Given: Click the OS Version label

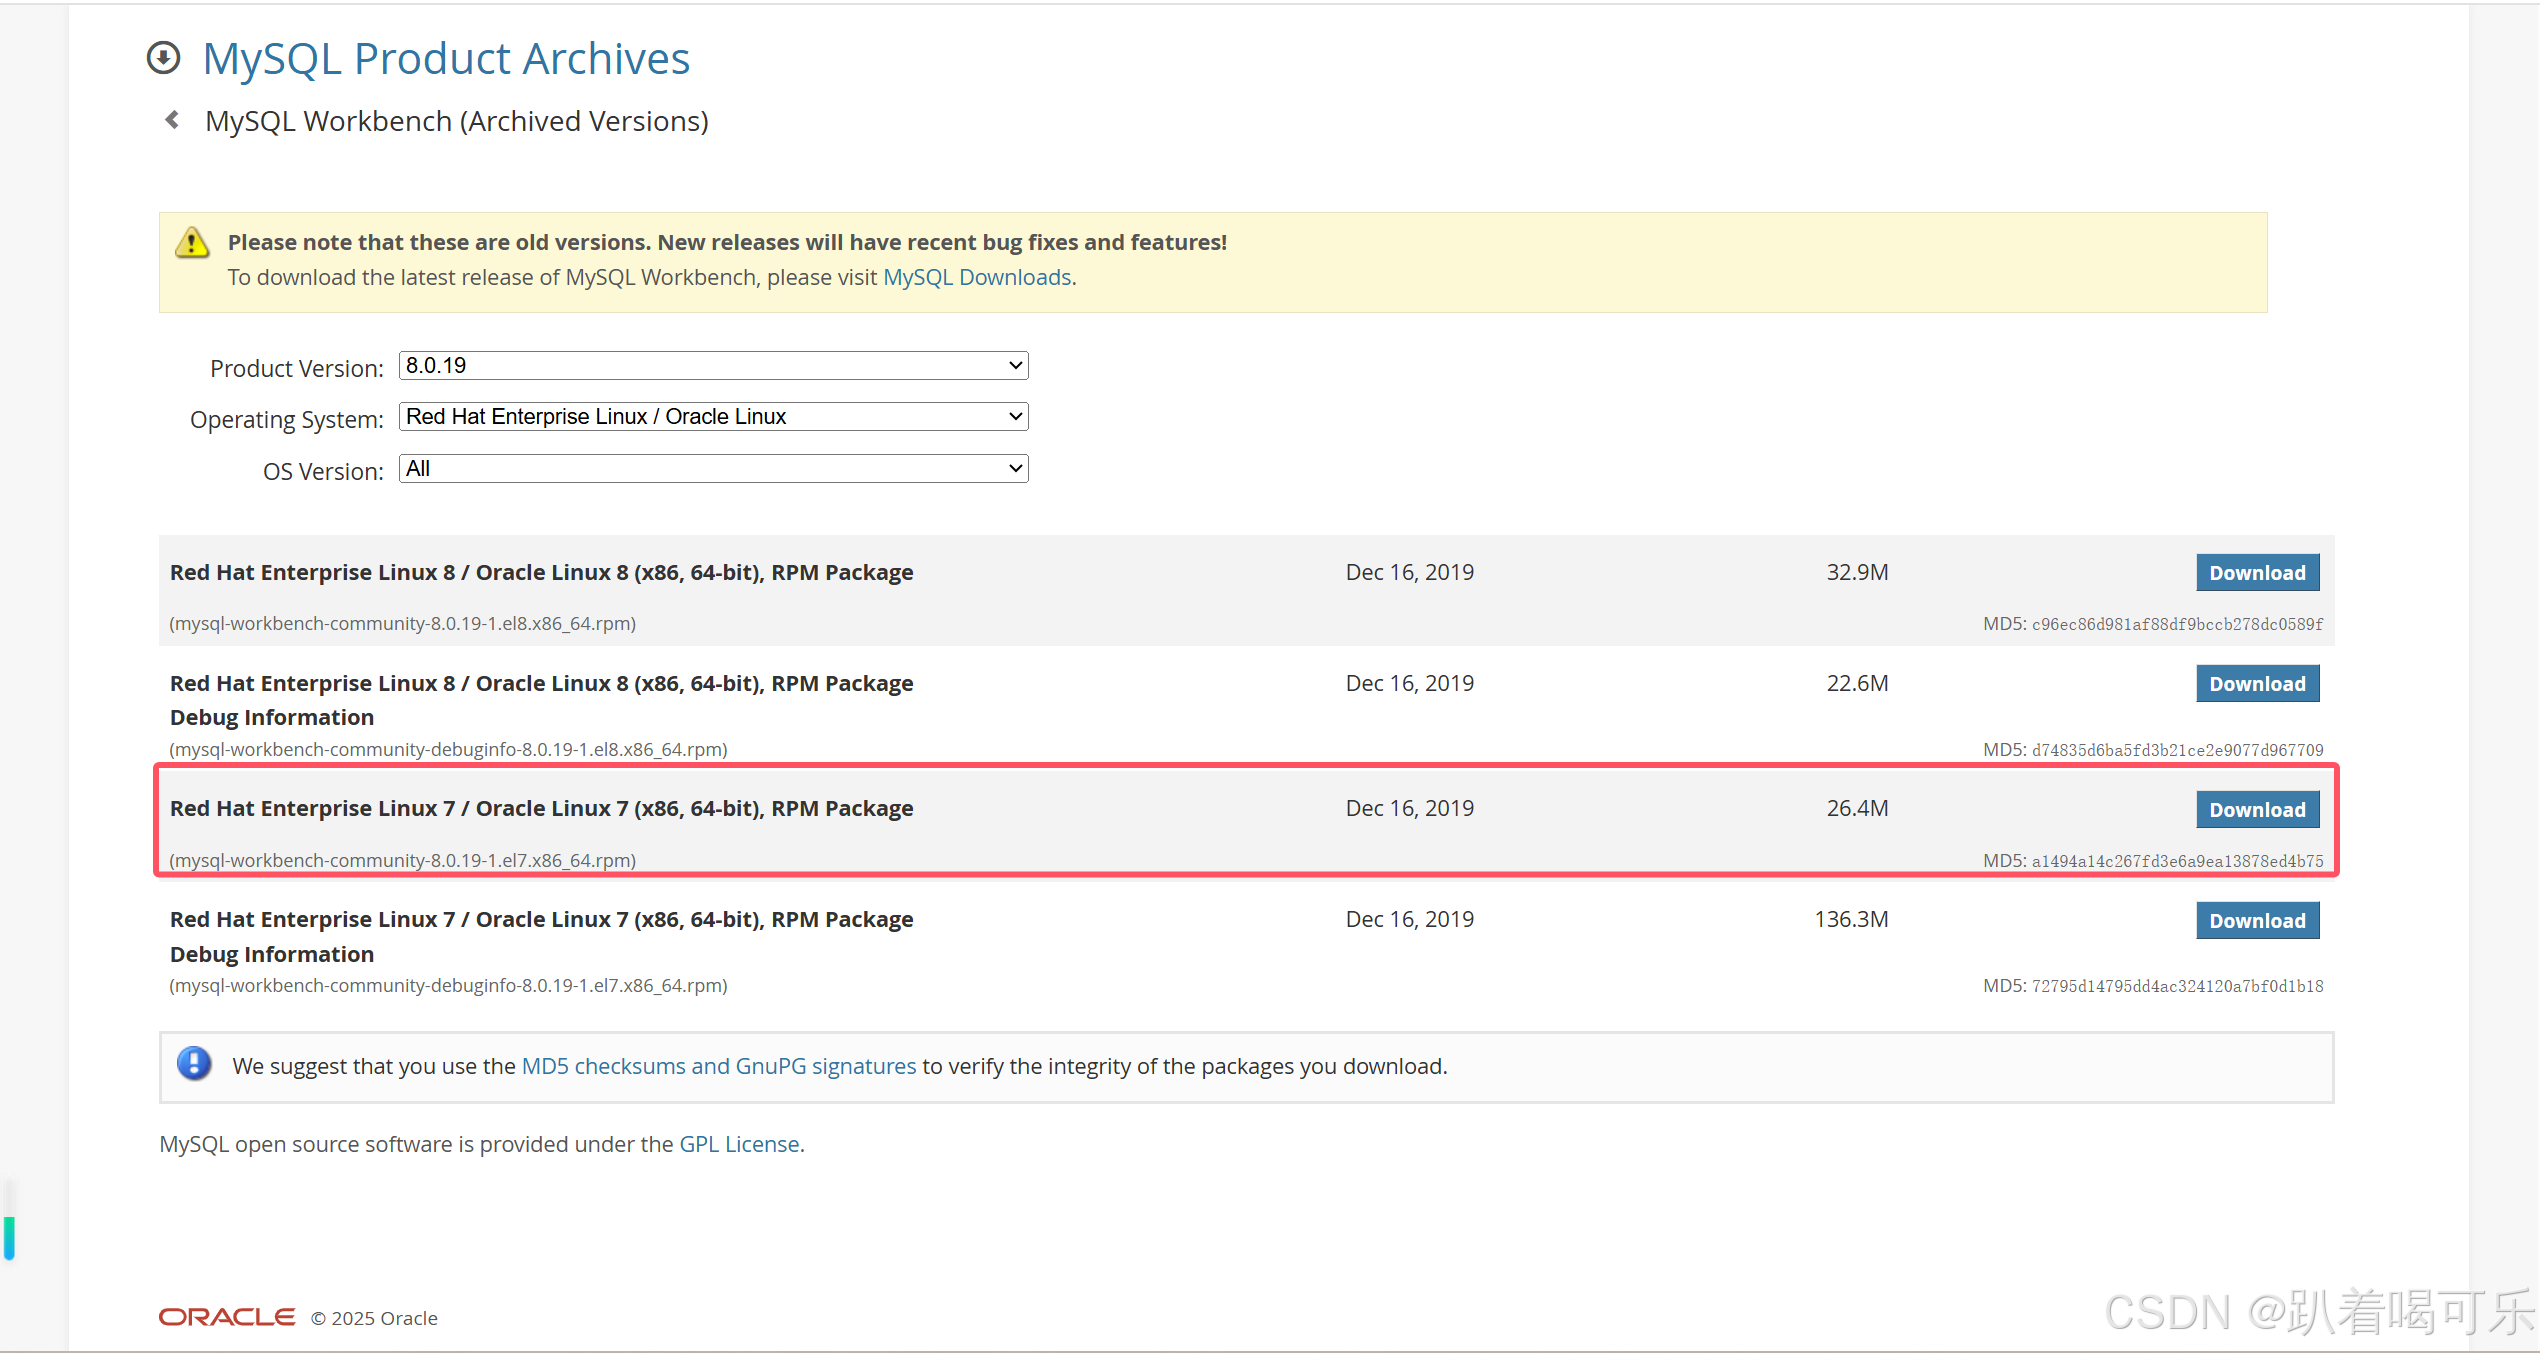Looking at the screenshot, I should pyautogui.click(x=323, y=471).
